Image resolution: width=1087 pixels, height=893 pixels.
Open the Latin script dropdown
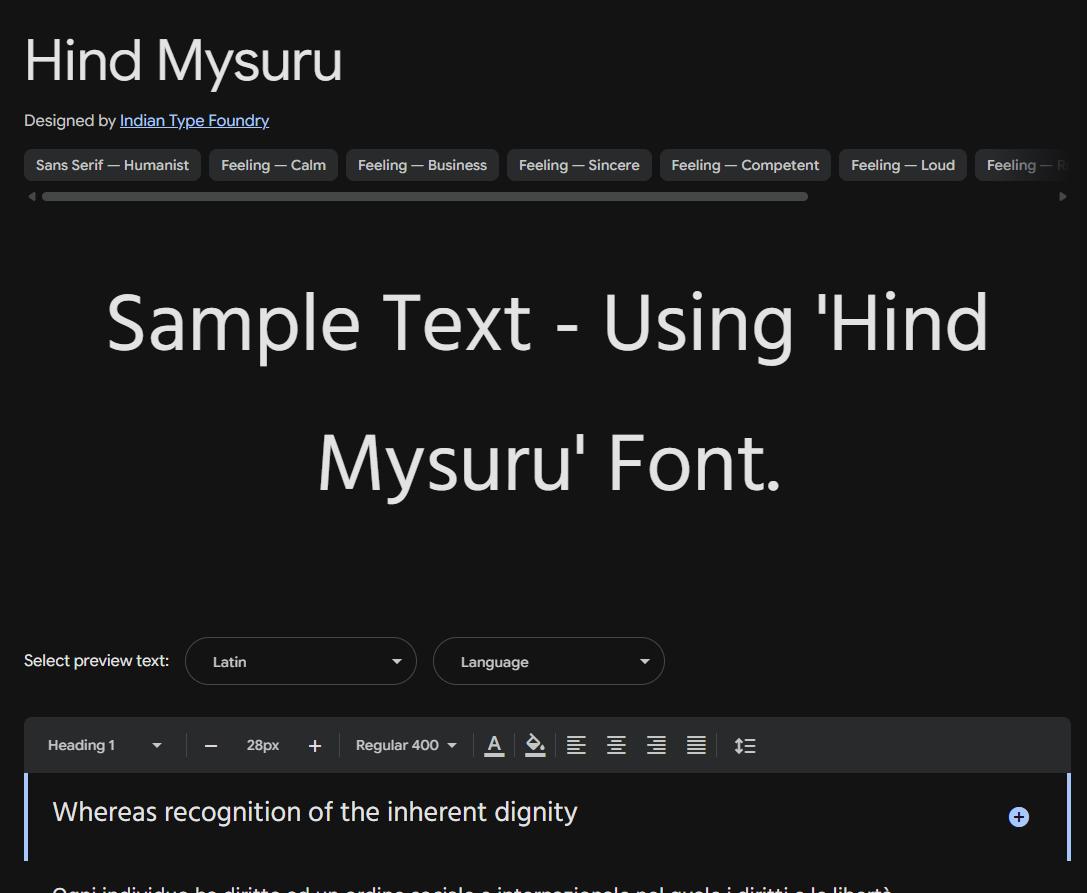(x=301, y=661)
